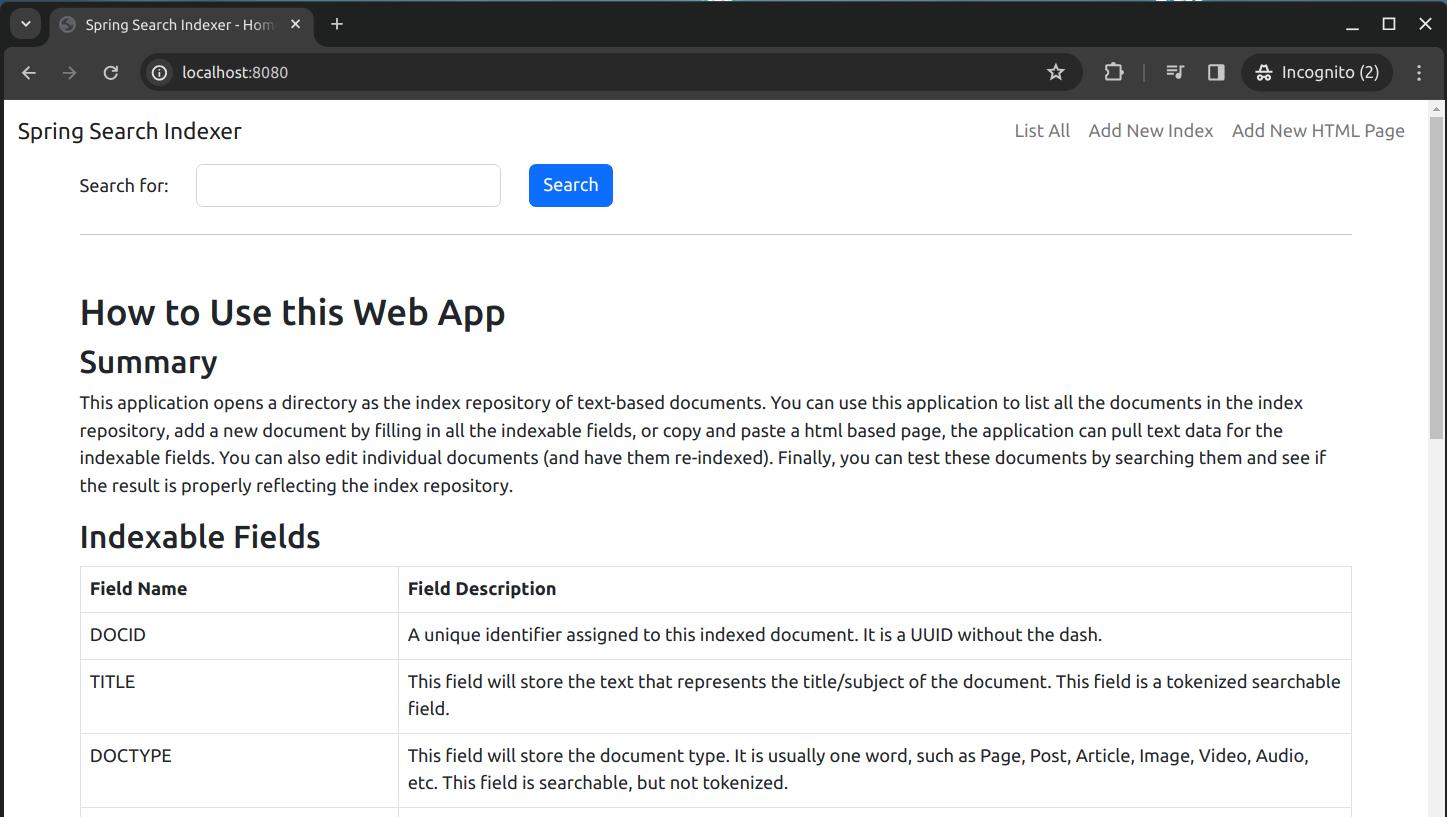View site information icon in address bar
The width and height of the screenshot is (1447, 817).
tap(159, 72)
